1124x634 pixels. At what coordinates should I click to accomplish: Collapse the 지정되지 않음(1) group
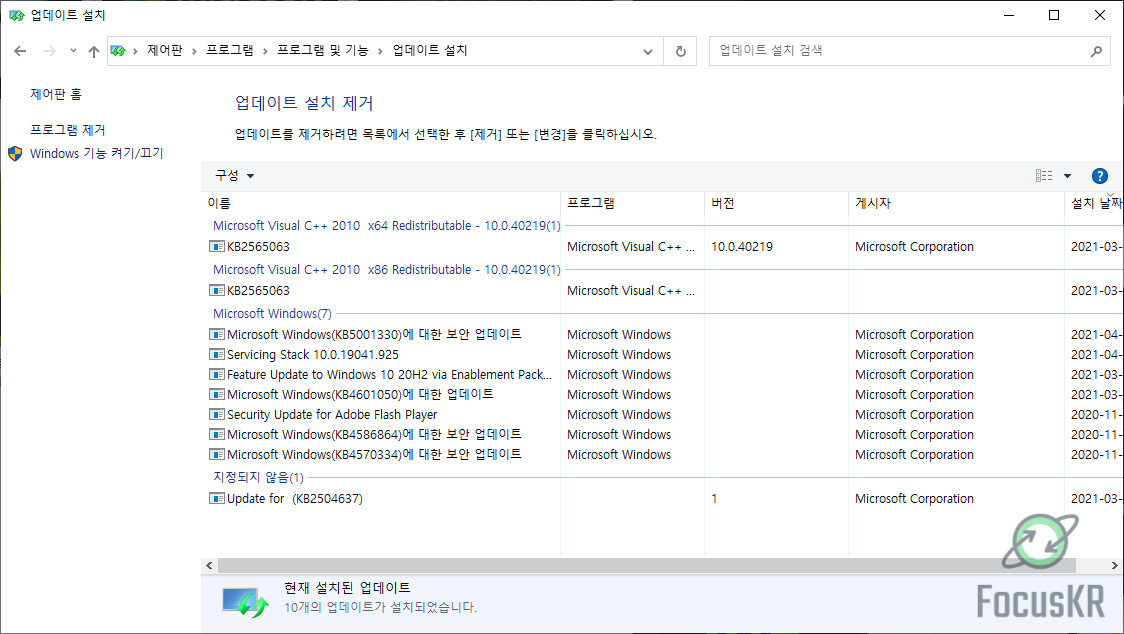pyautogui.click(x=258, y=478)
